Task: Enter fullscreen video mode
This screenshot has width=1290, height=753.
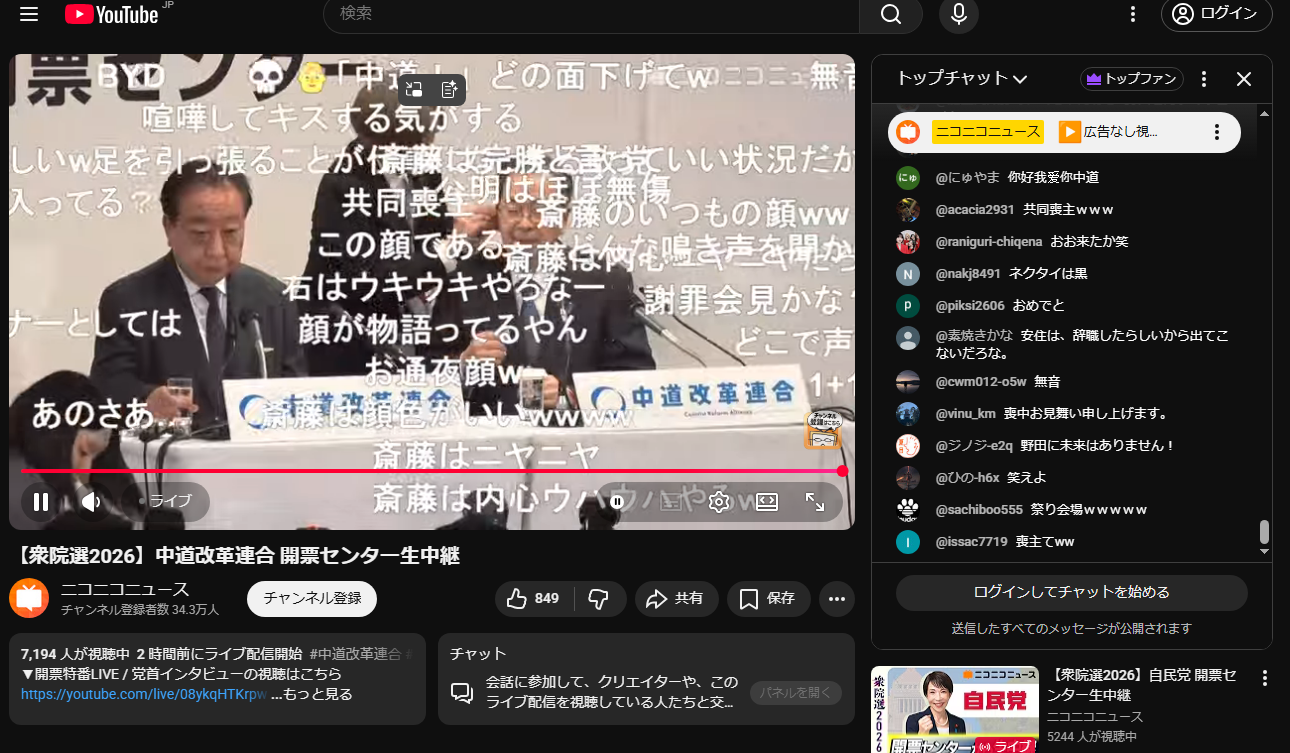Action: tap(815, 502)
